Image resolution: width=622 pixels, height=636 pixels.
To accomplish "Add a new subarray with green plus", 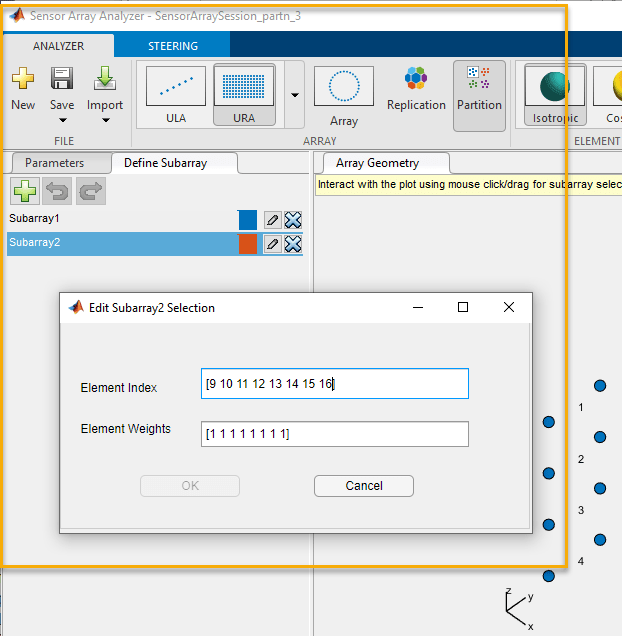I will pyautogui.click(x=25, y=191).
